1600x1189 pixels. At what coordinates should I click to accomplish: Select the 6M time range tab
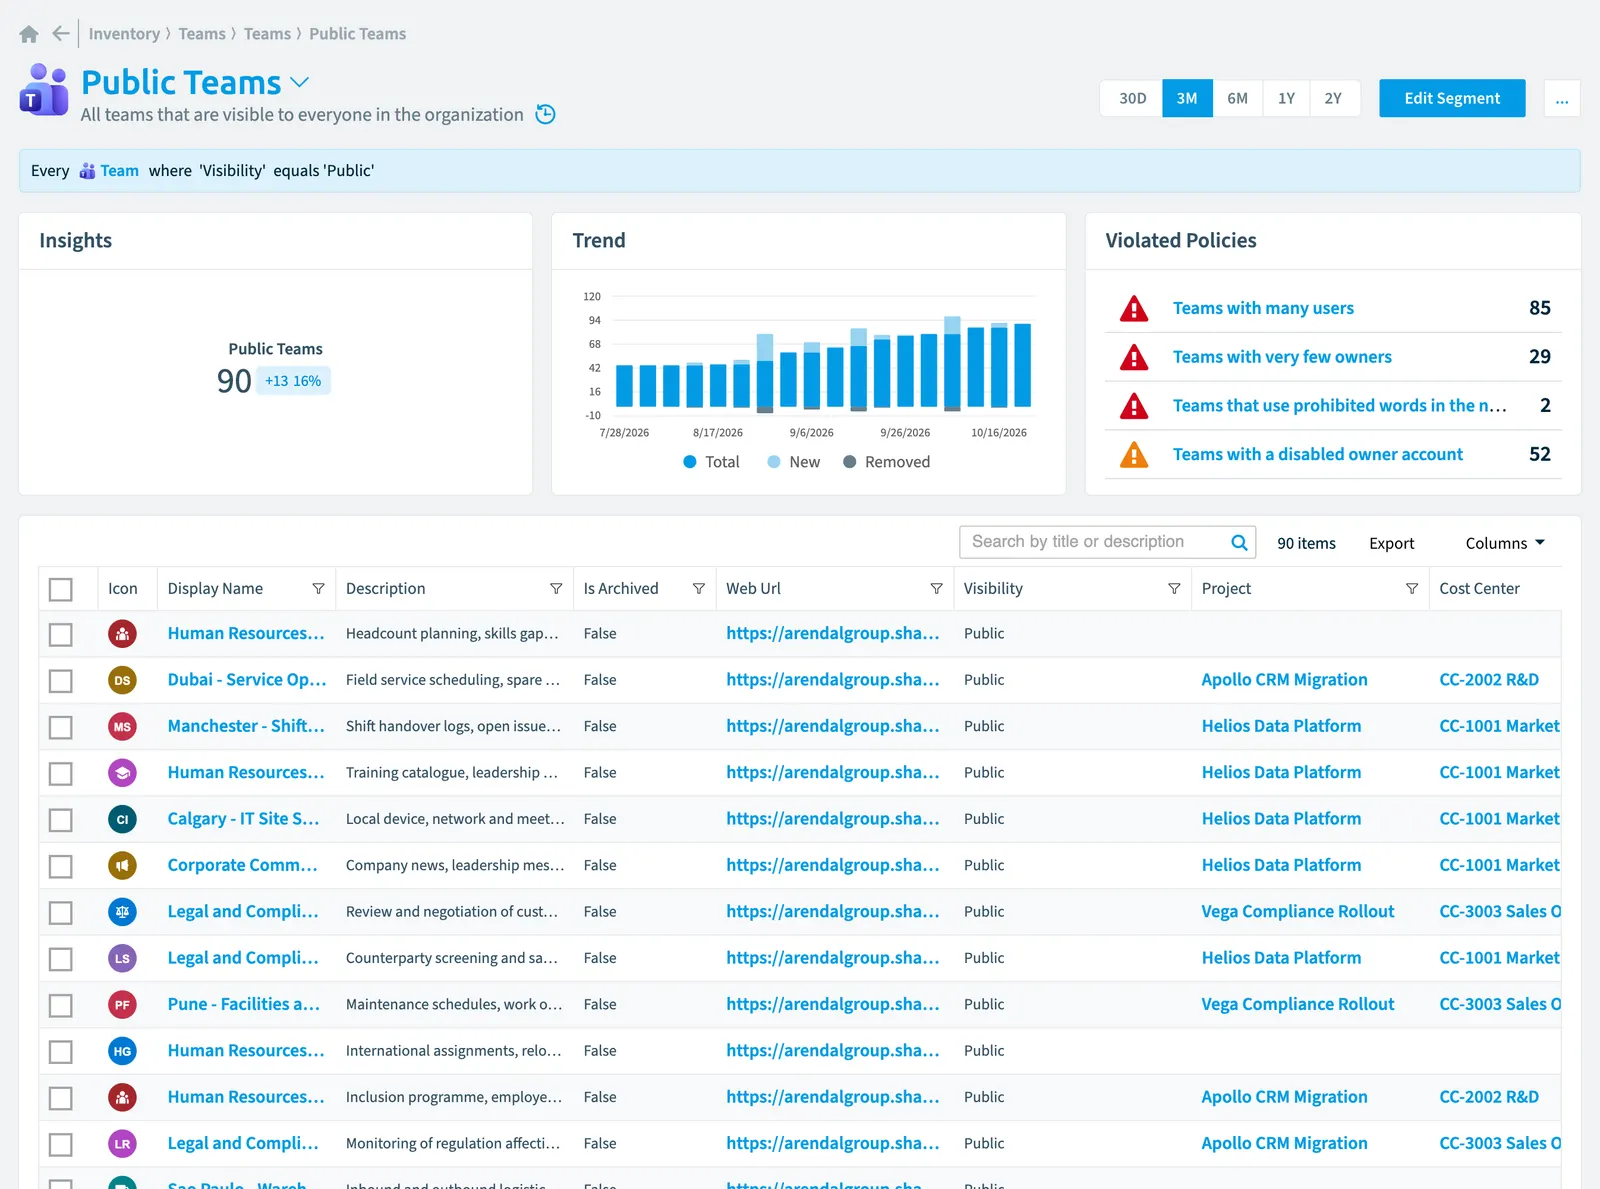click(1238, 98)
